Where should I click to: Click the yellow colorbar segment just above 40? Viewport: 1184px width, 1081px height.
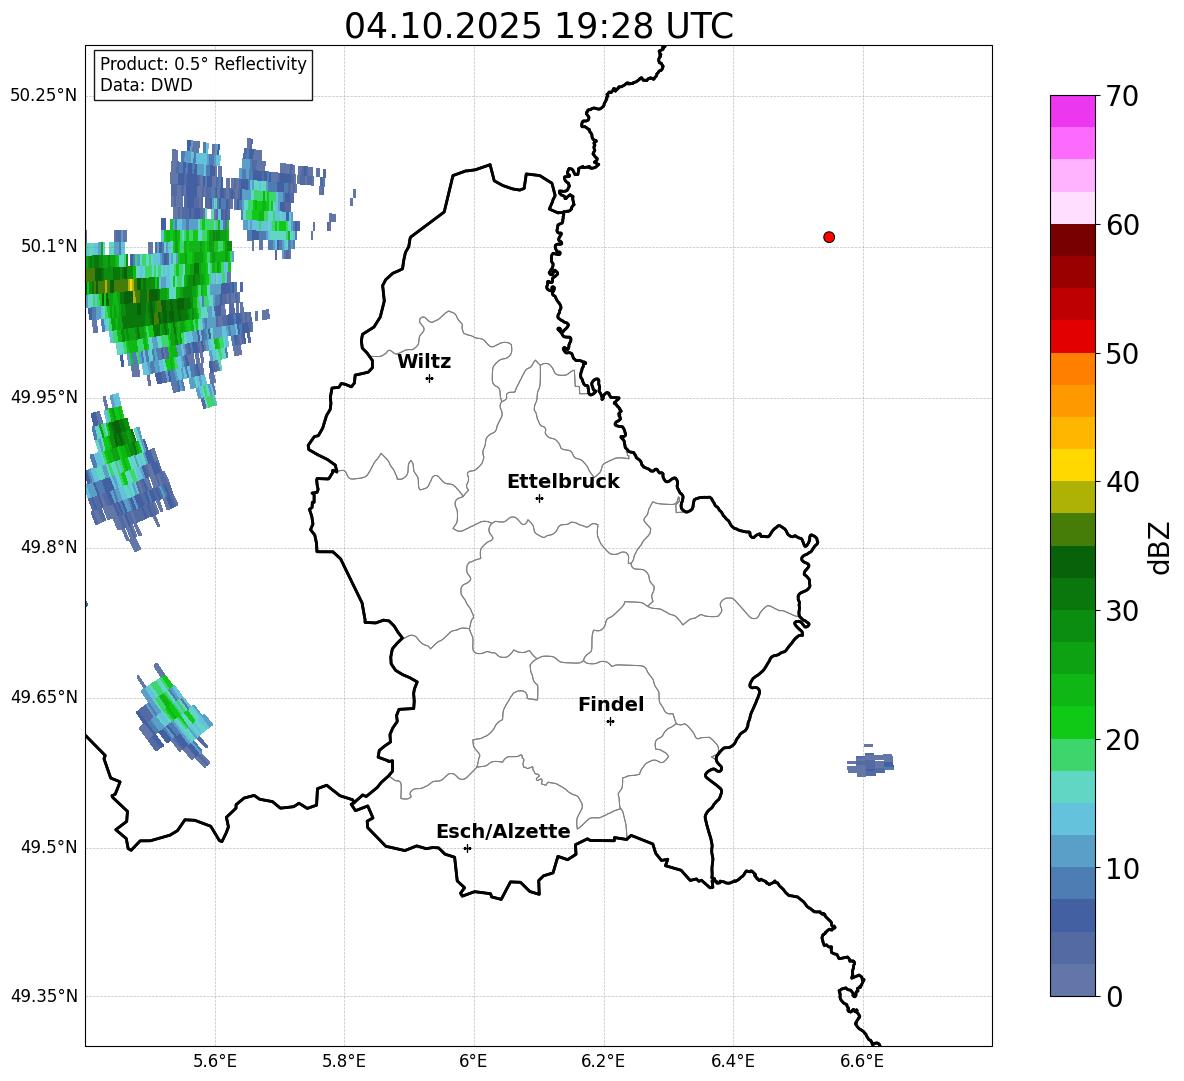[1073, 465]
